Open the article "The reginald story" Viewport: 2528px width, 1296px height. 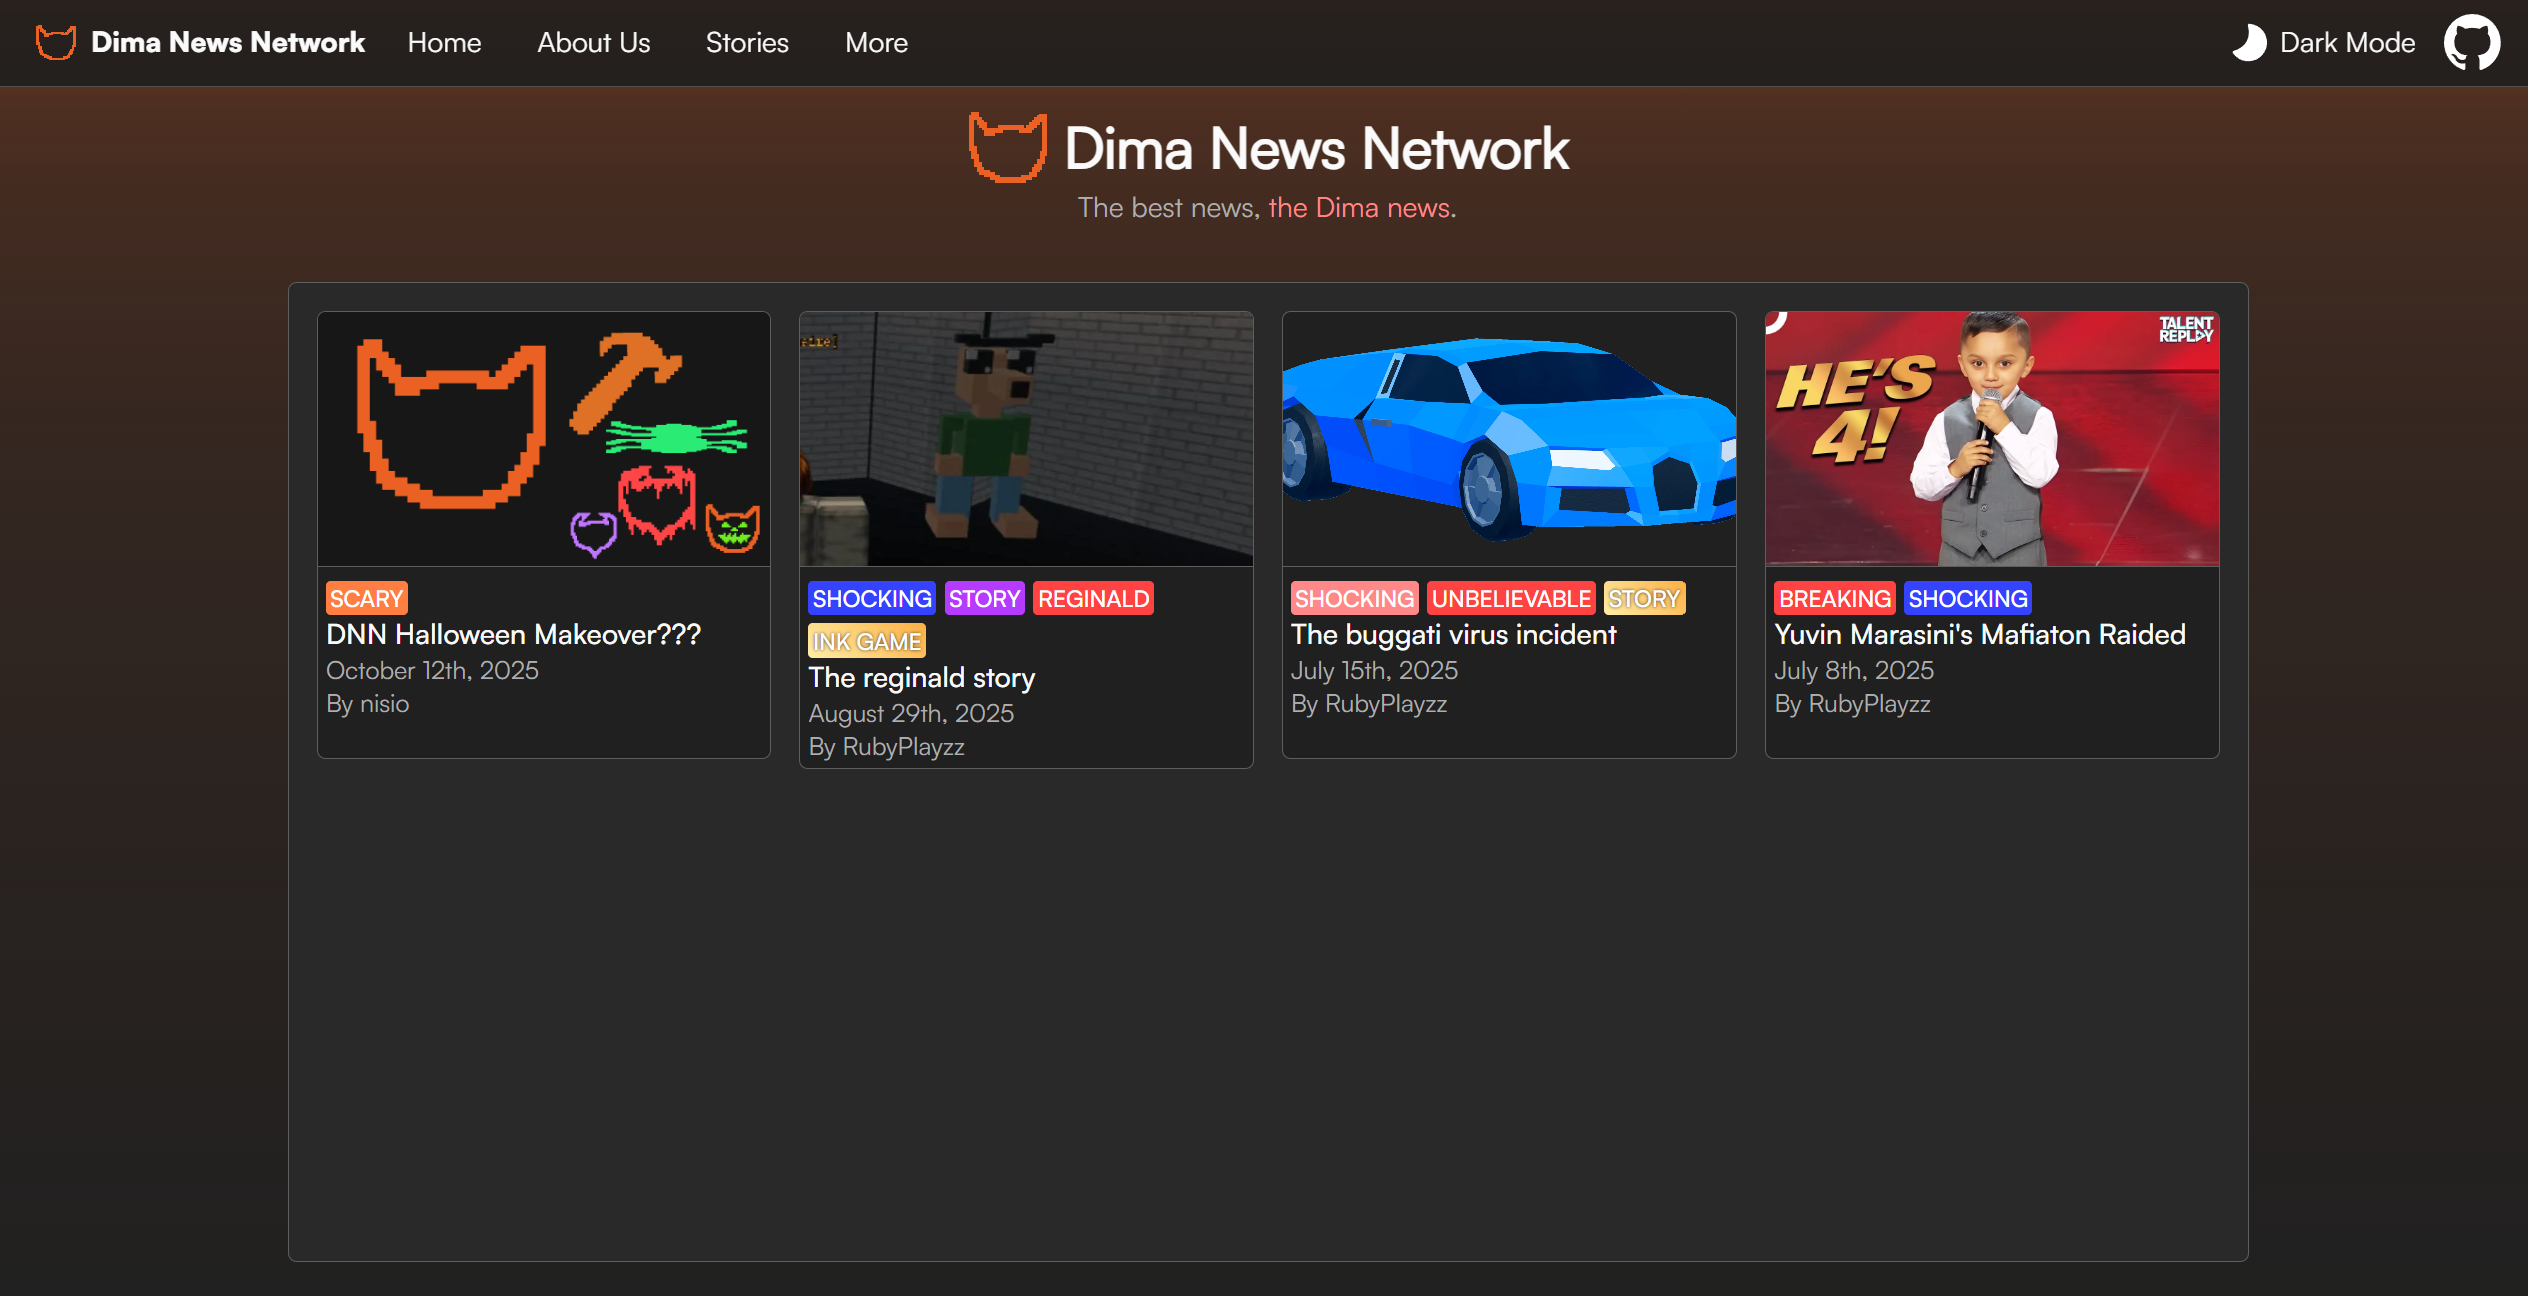[921, 677]
